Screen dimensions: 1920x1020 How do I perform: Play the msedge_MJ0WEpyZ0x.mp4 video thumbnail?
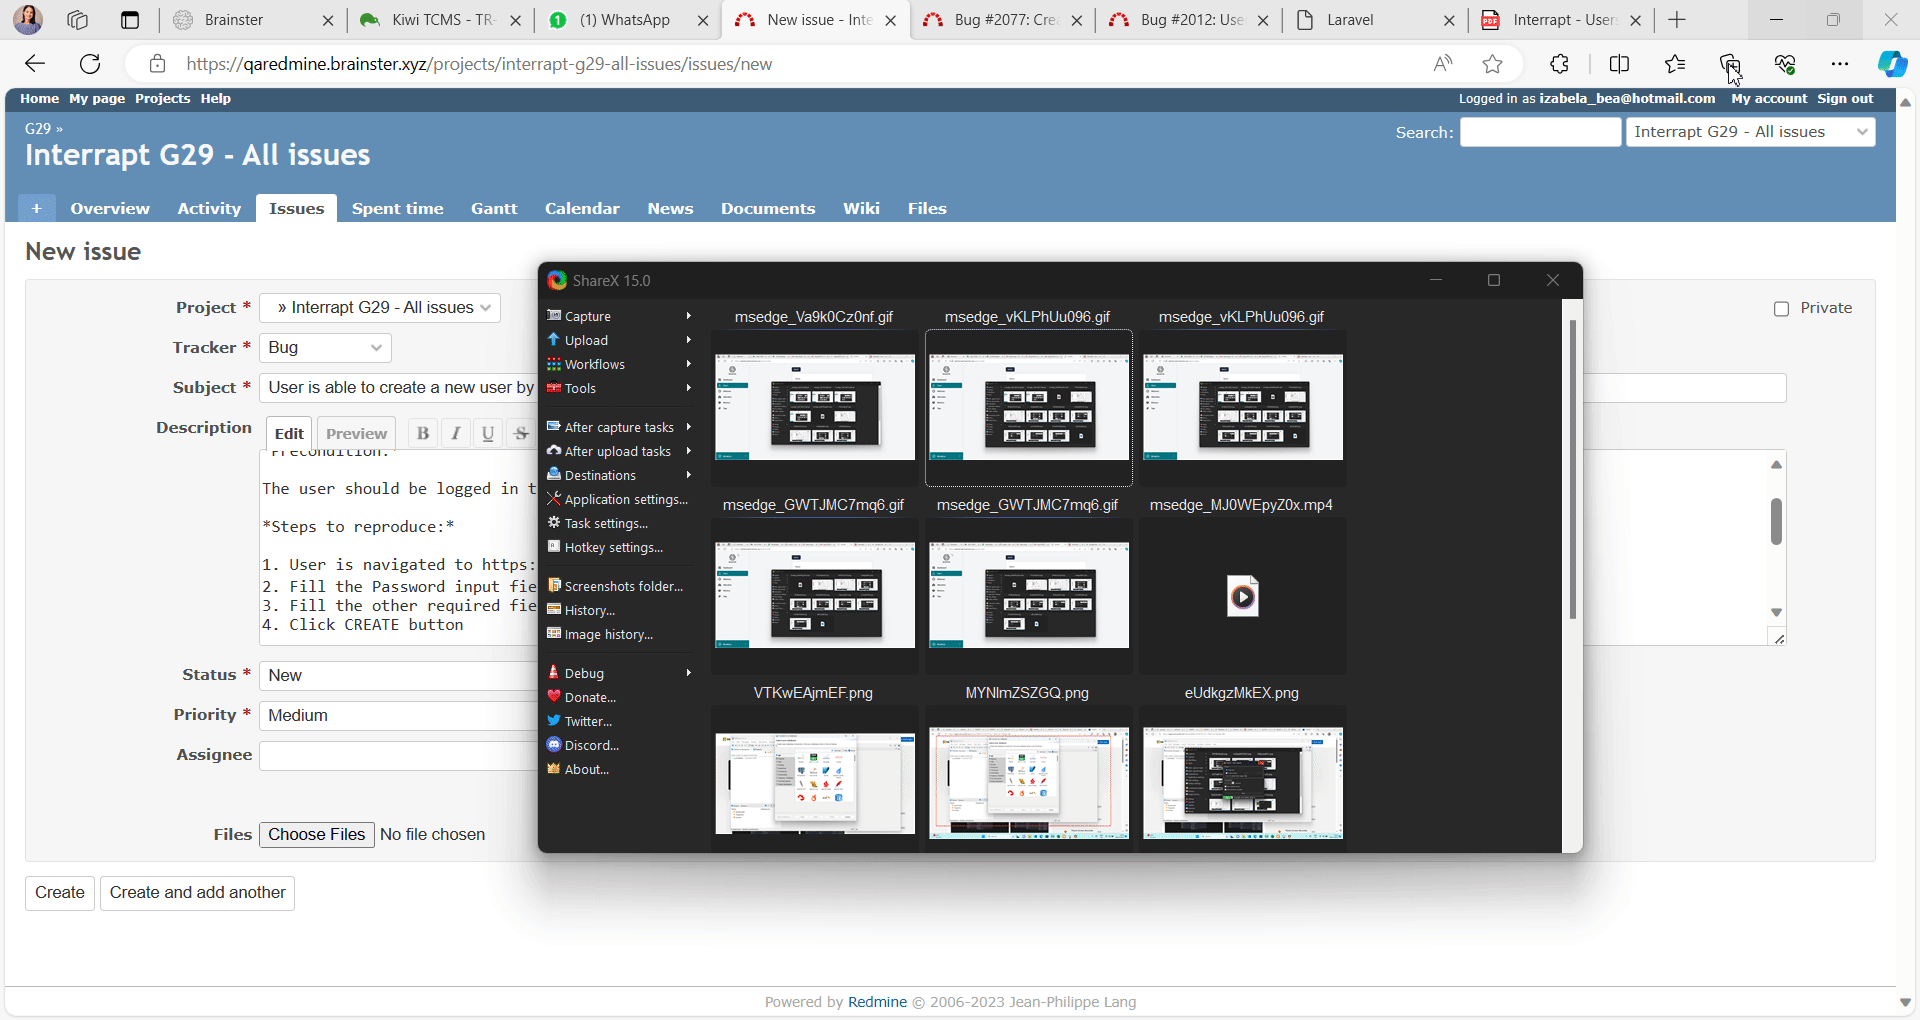coord(1242,597)
